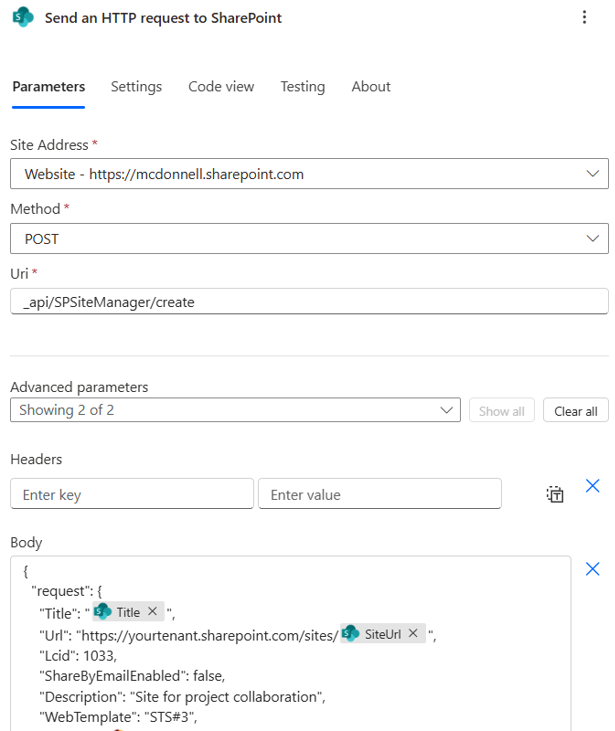
Task: Open the Code view tab
Action: click(x=221, y=87)
